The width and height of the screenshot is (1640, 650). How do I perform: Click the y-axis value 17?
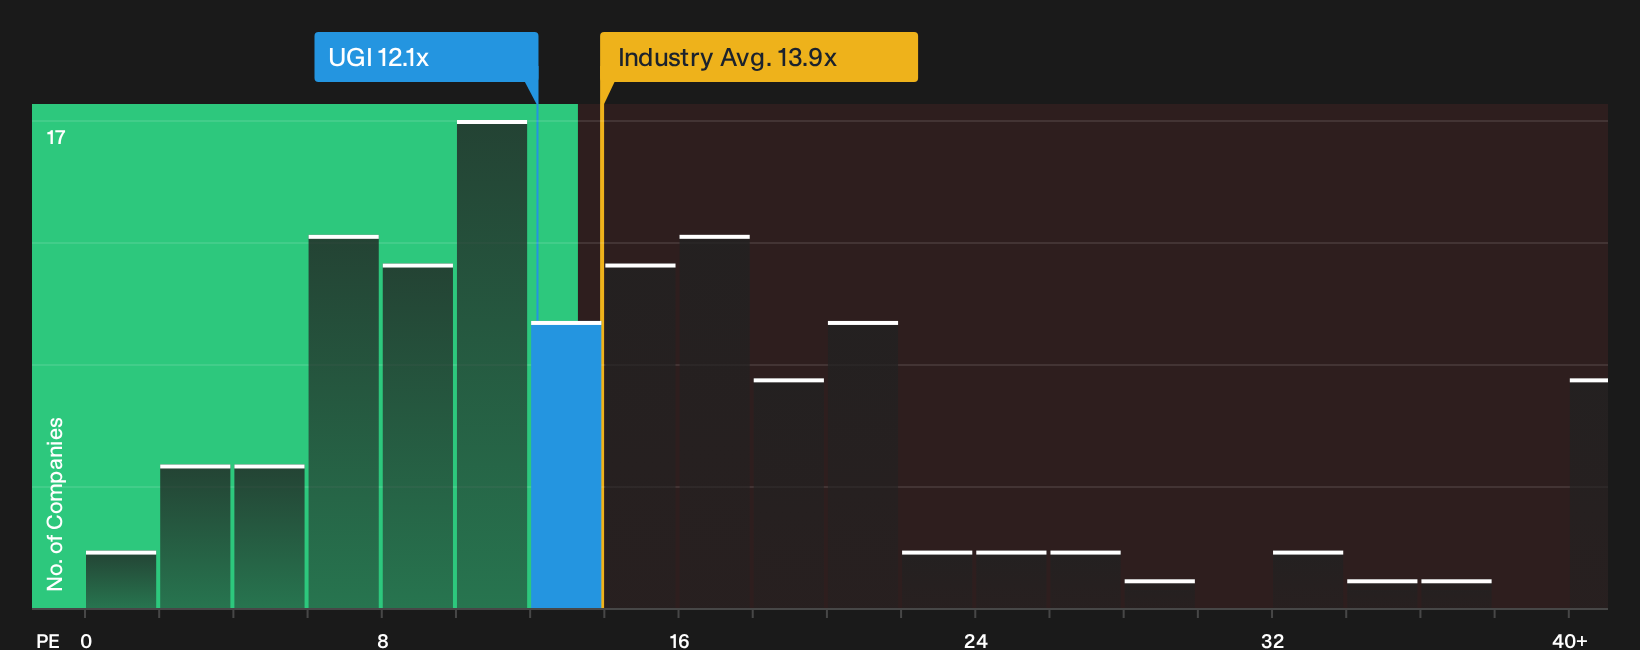point(56,137)
